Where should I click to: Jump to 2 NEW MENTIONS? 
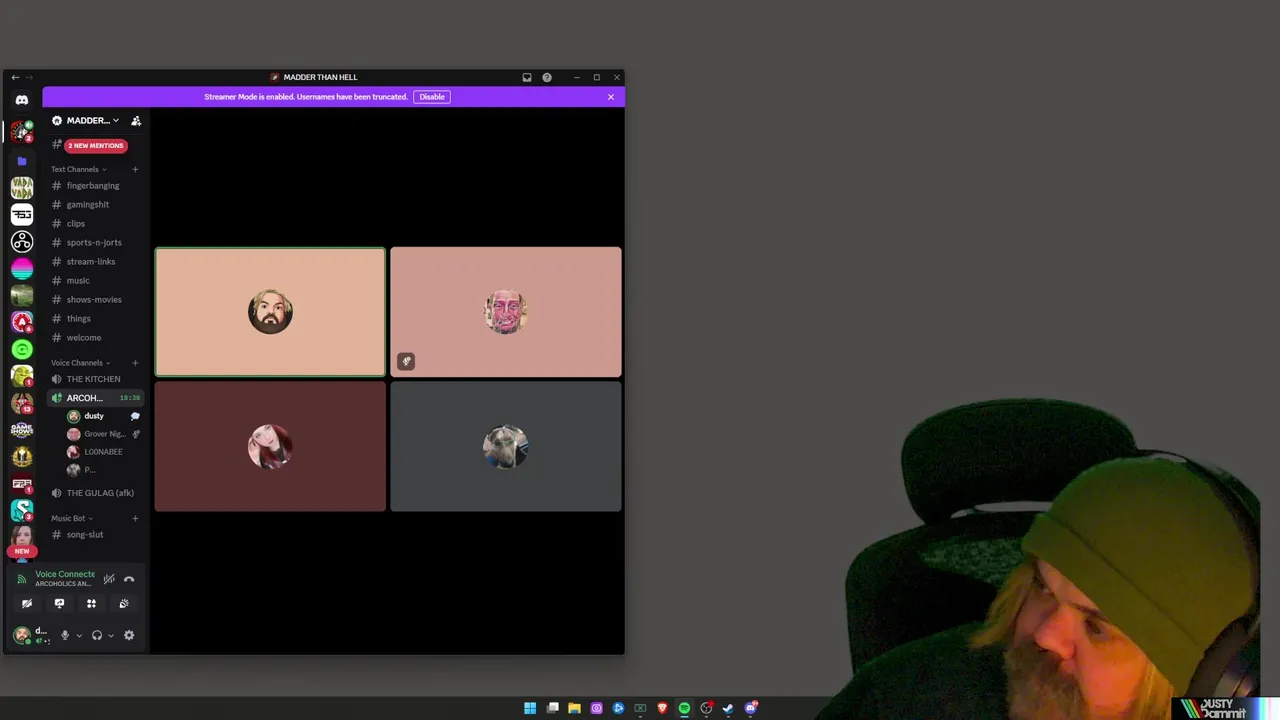(x=96, y=146)
